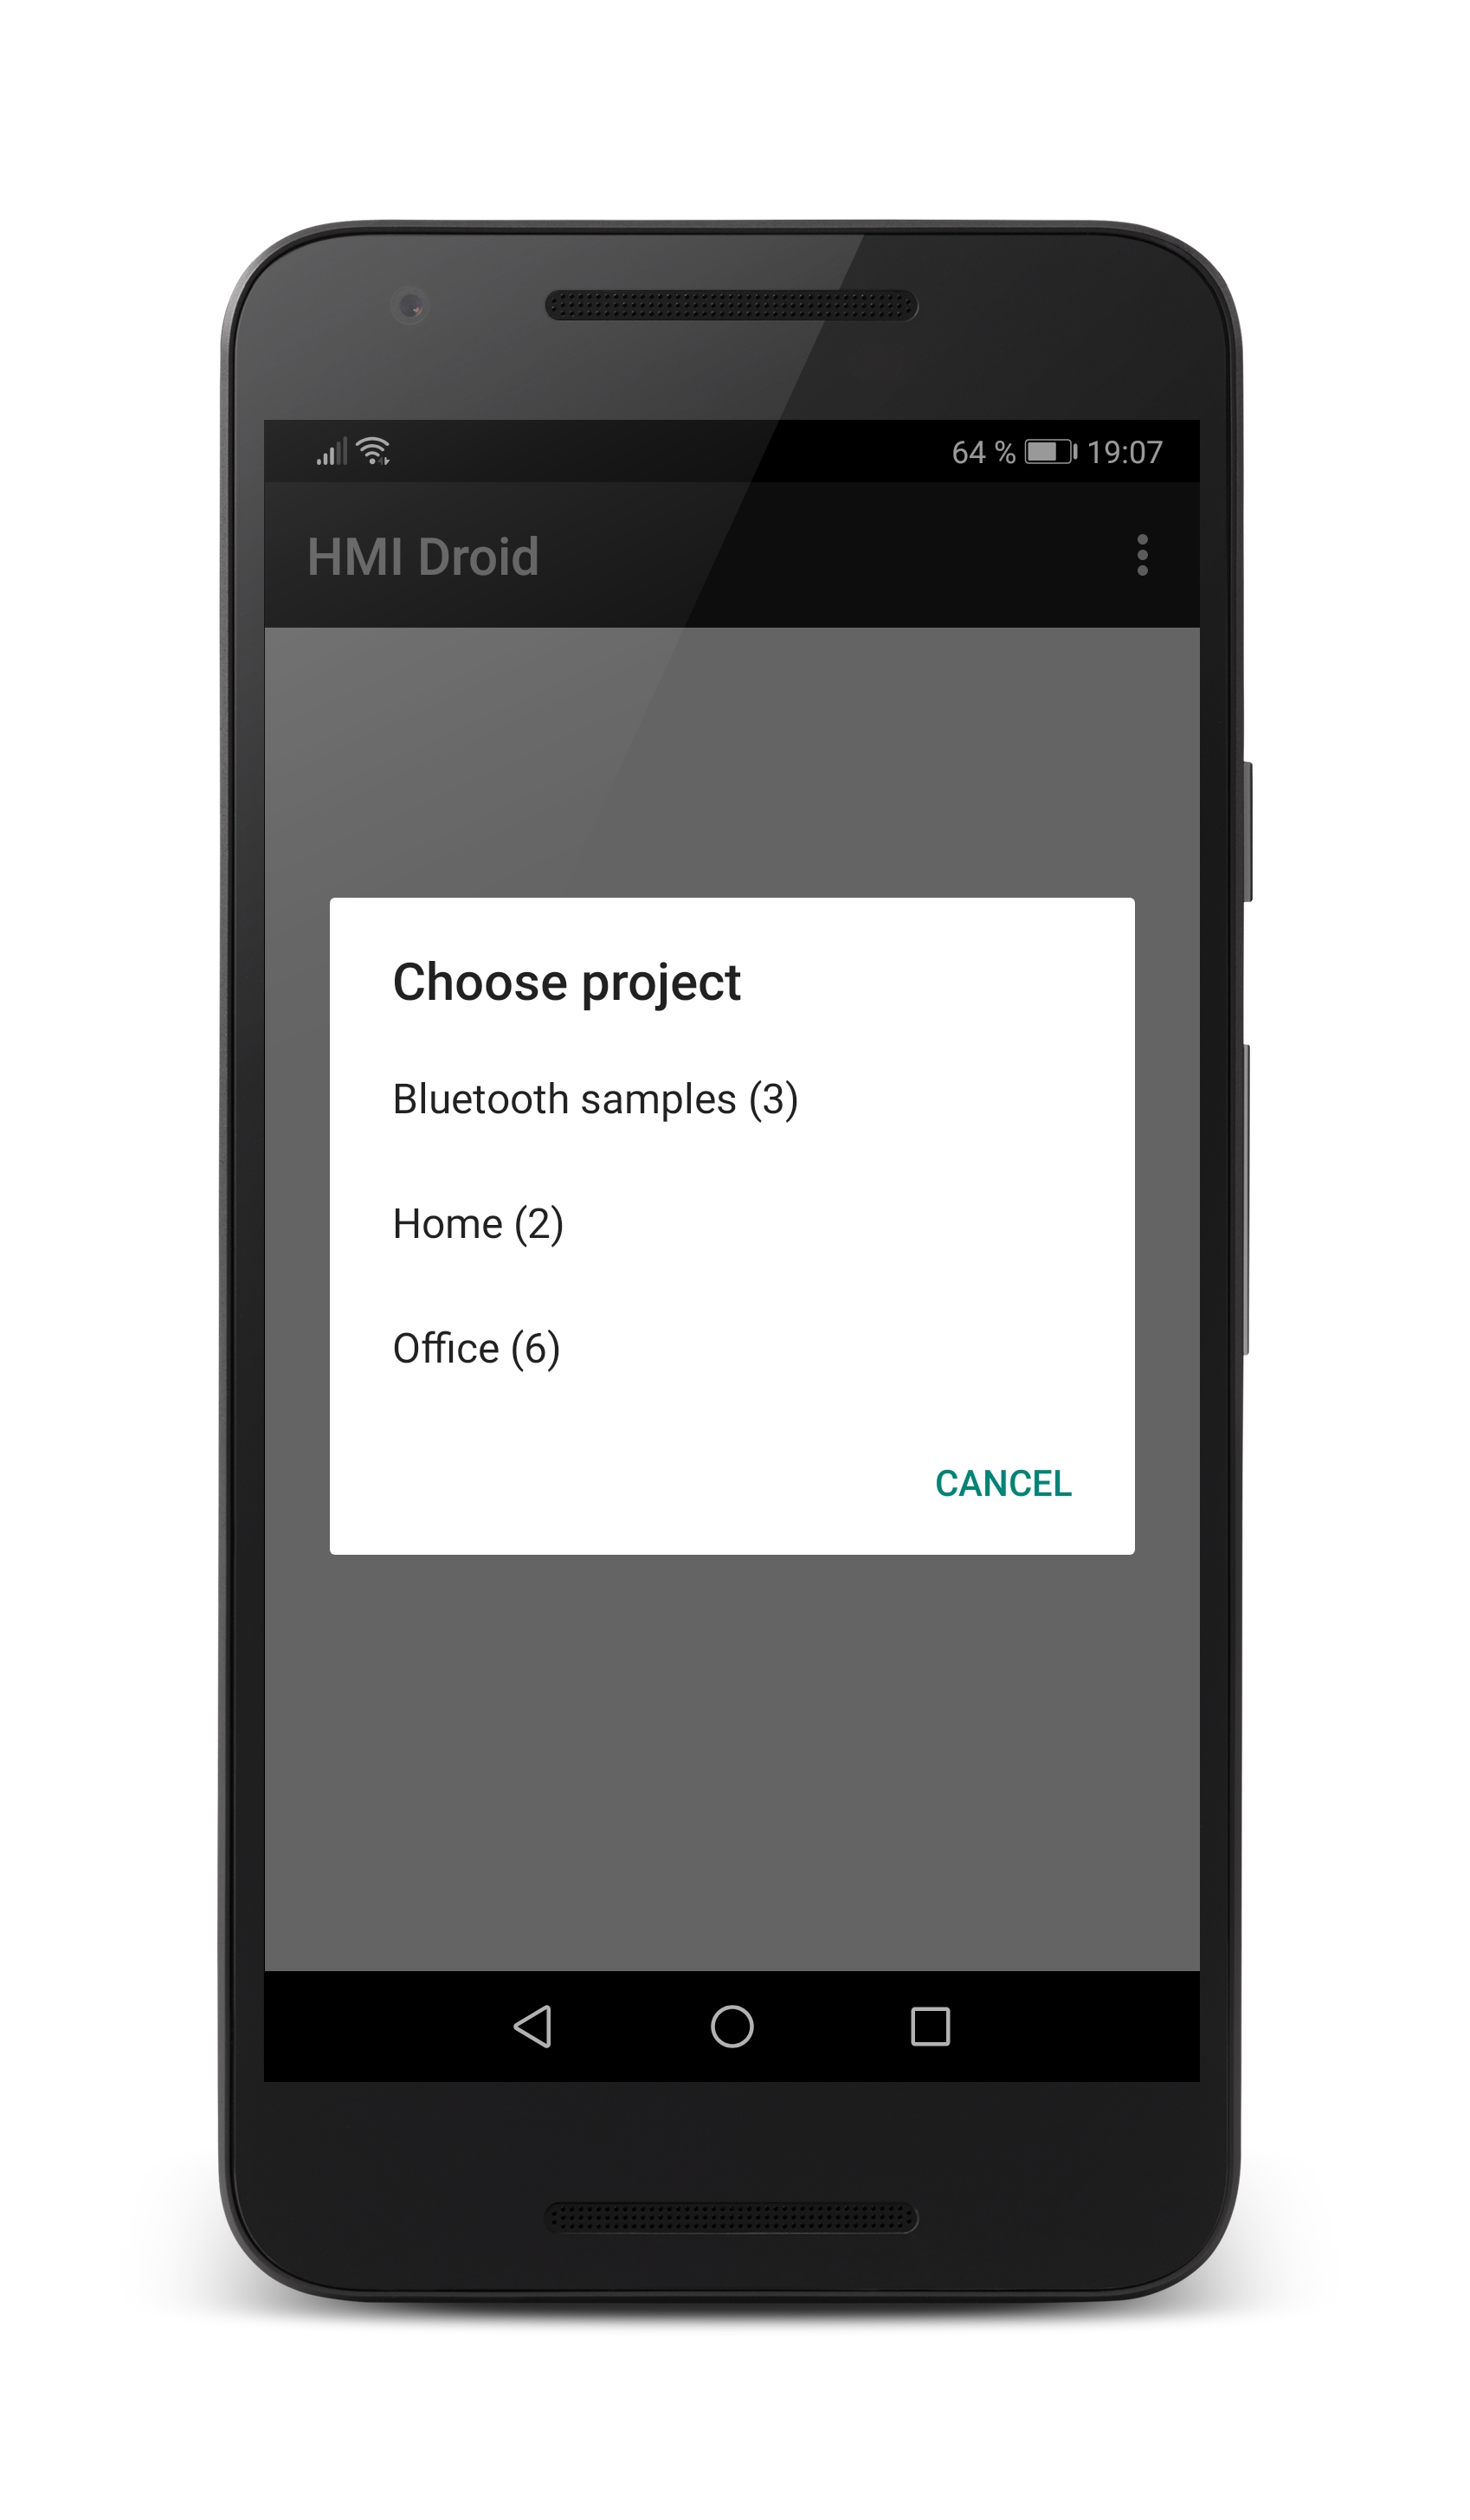Tap the bottom speaker grille
This screenshot has height=2520, width=1470.
[x=731, y=2218]
